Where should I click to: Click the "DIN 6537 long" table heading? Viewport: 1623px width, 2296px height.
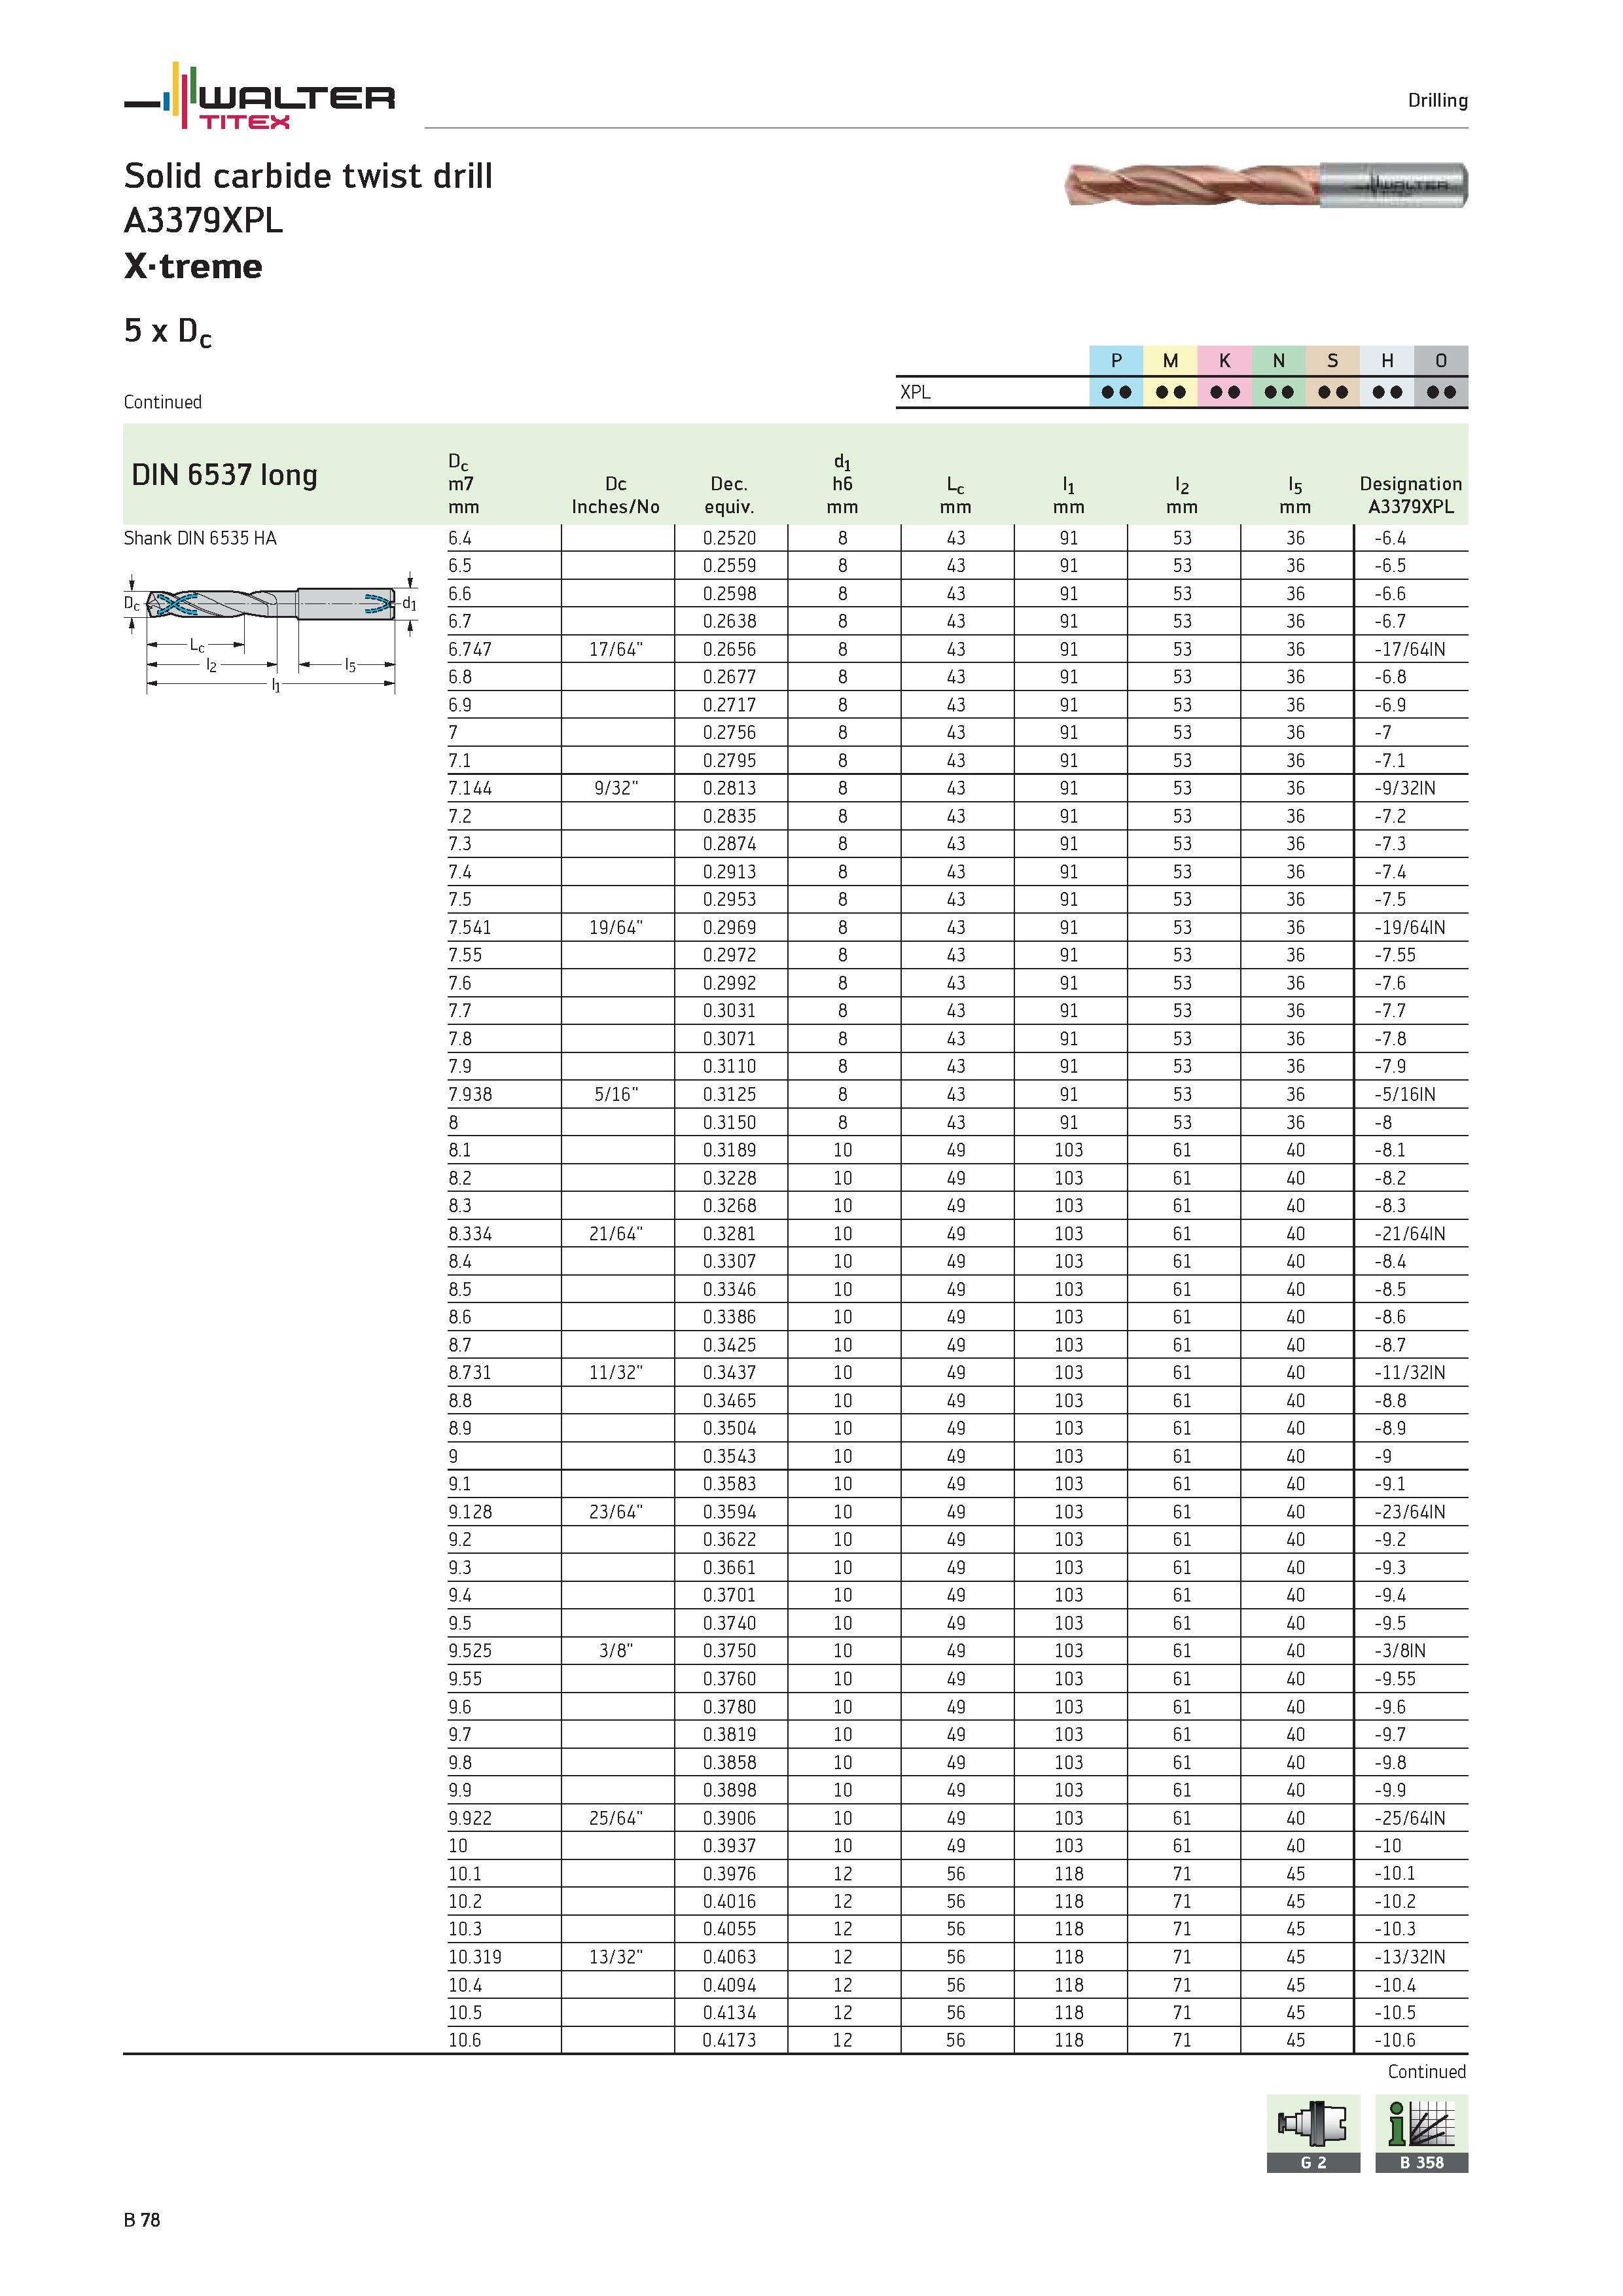(x=224, y=474)
